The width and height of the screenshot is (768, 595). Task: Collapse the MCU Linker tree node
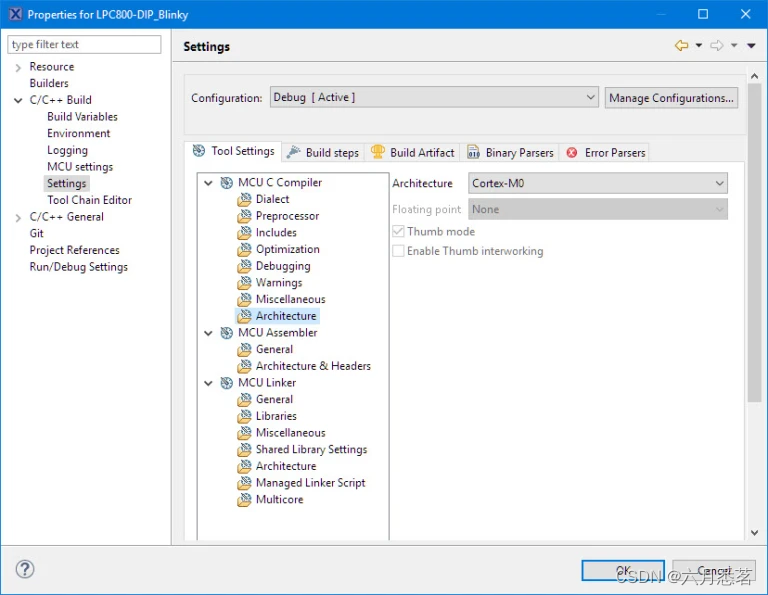point(209,383)
